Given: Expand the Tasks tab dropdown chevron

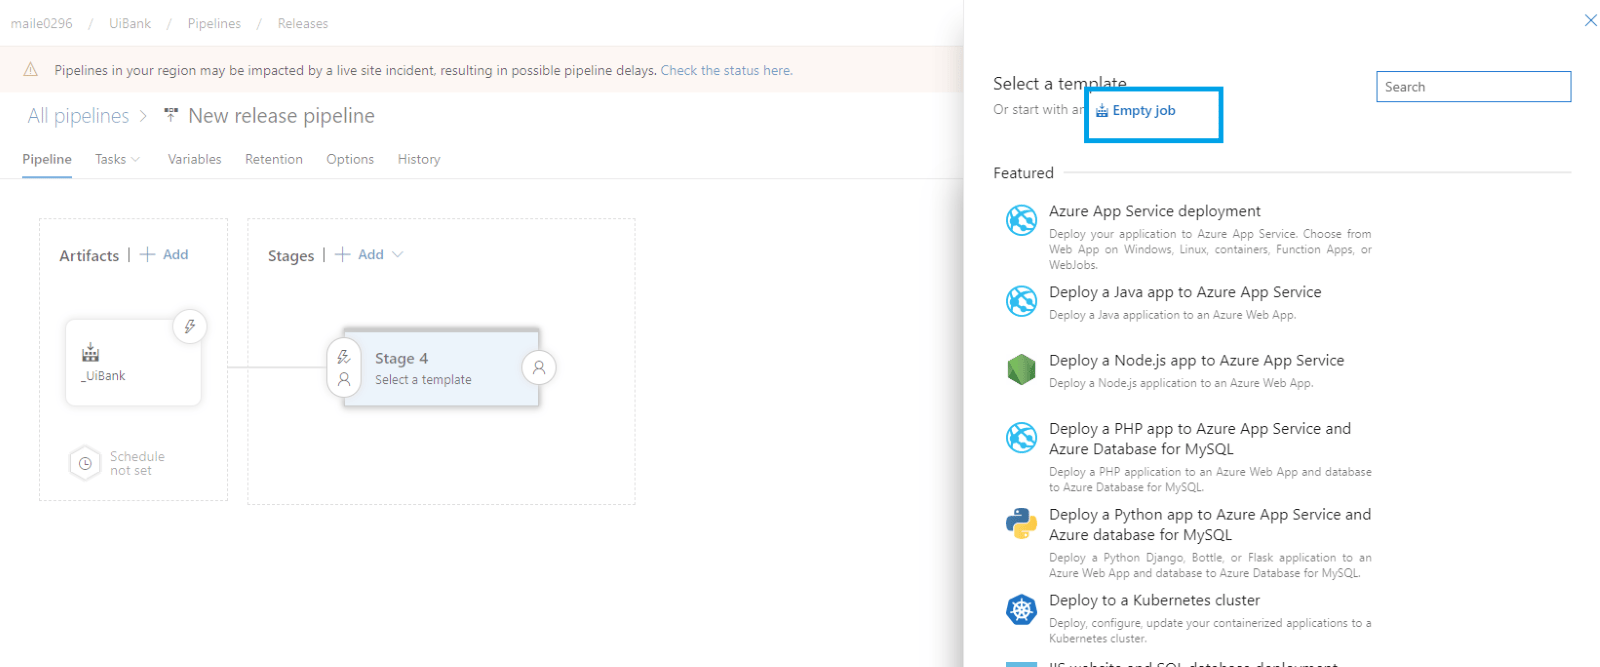Looking at the screenshot, I should point(136,159).
